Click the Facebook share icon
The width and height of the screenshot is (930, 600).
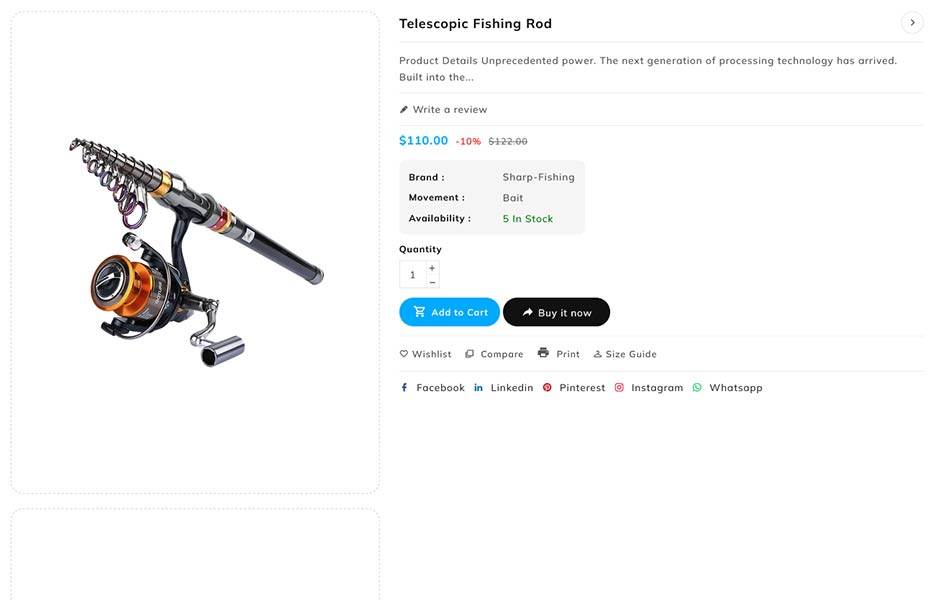click(x=404, y=388)
